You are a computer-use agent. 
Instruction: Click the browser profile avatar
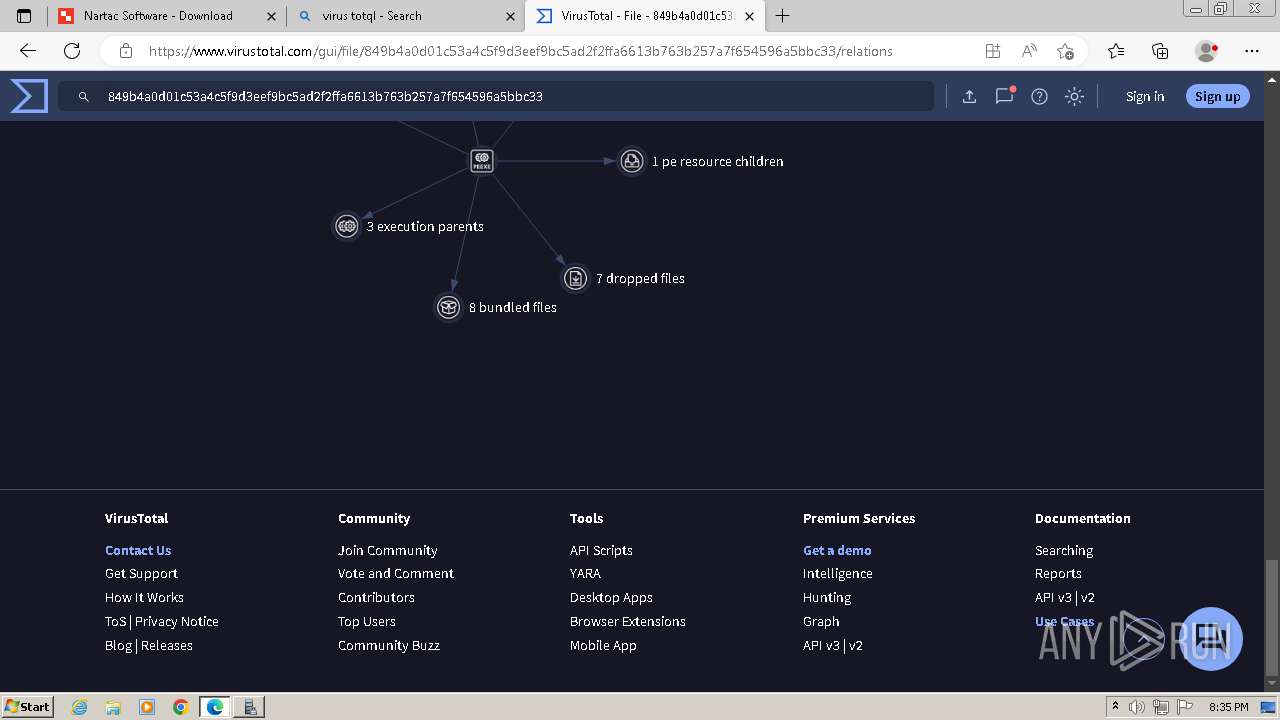[x=1207, y=51]
